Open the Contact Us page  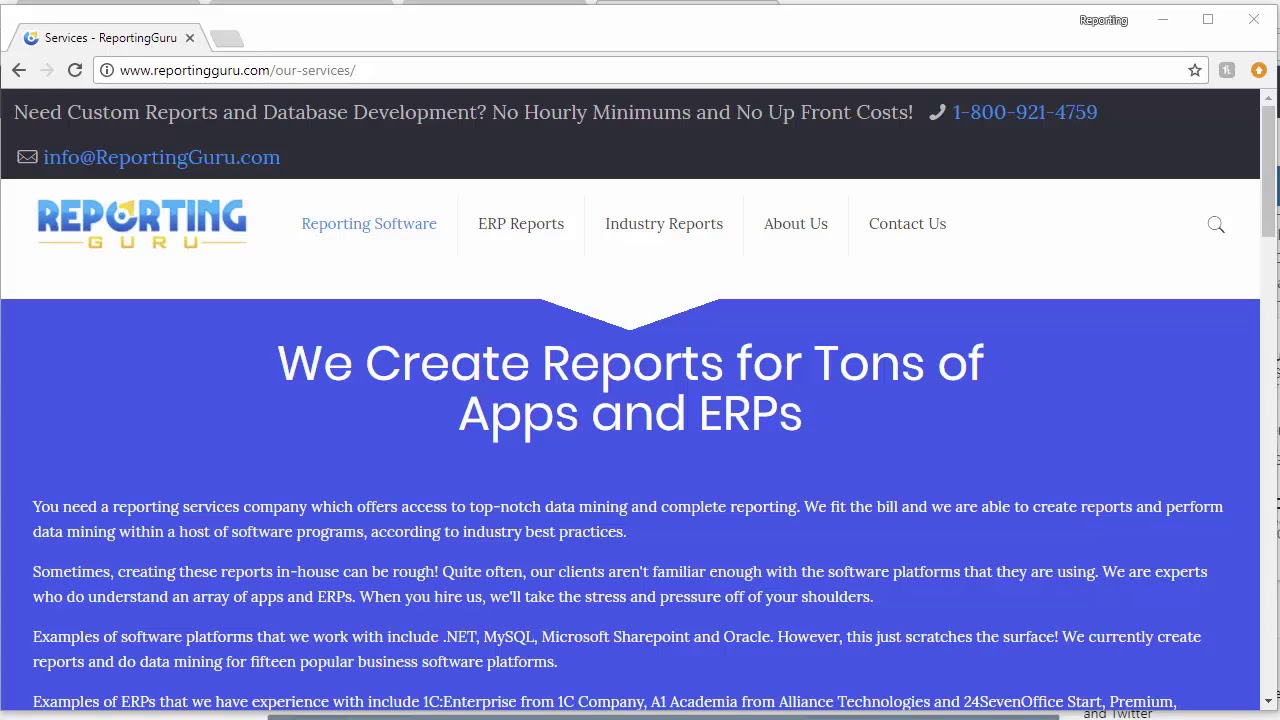[x=907, y=224]
